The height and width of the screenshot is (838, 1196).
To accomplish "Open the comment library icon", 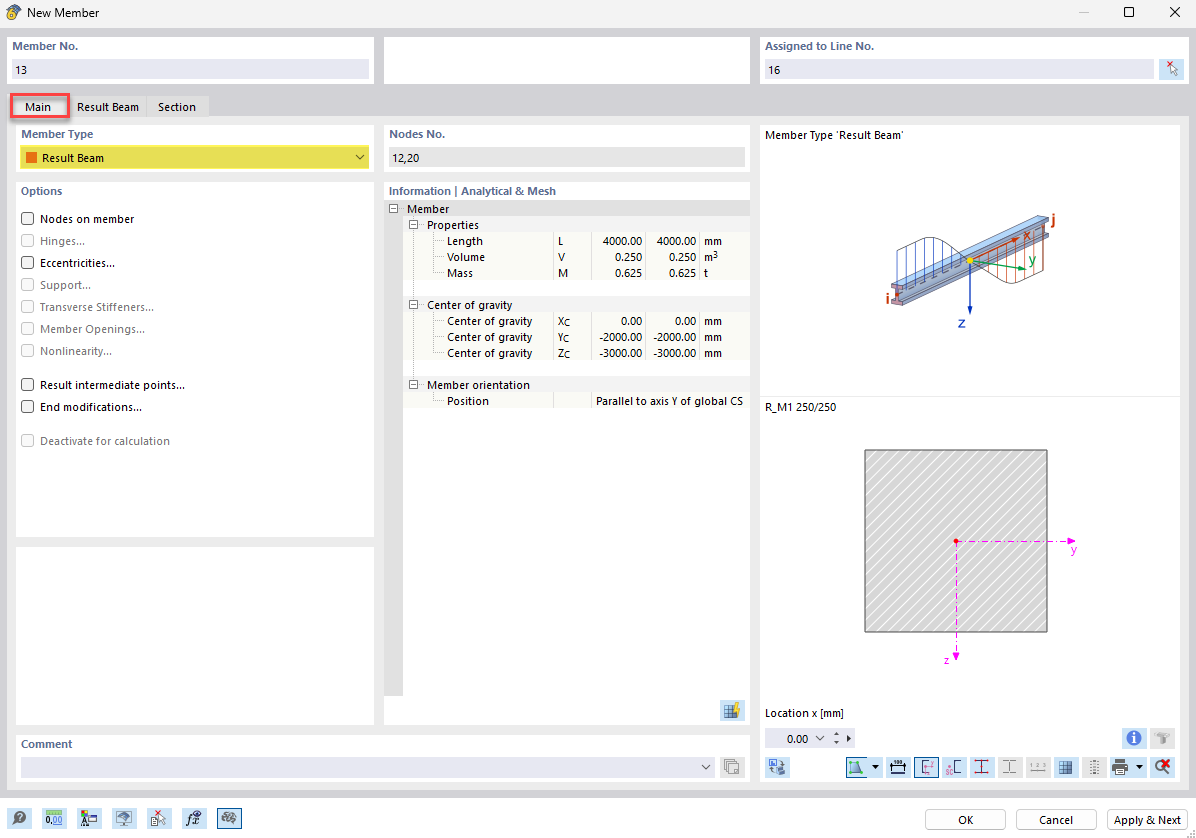I will tap(731, 767).
